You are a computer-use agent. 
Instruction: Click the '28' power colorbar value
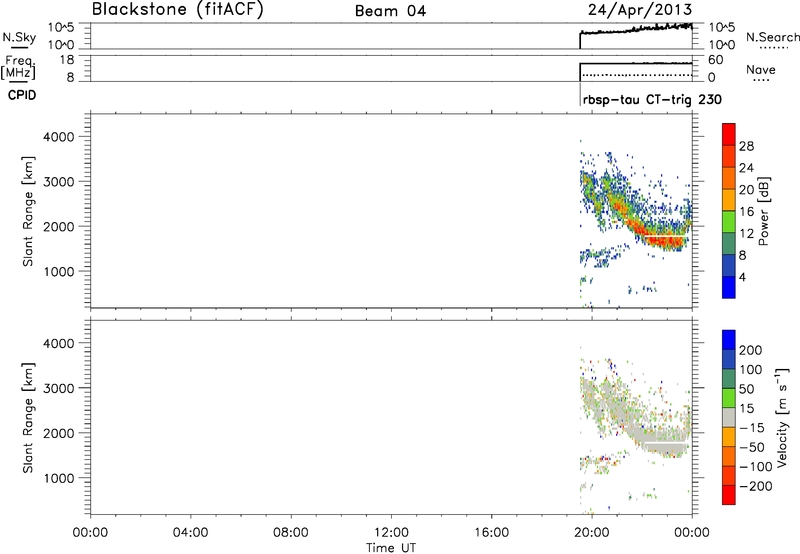[x=746, y=146]
